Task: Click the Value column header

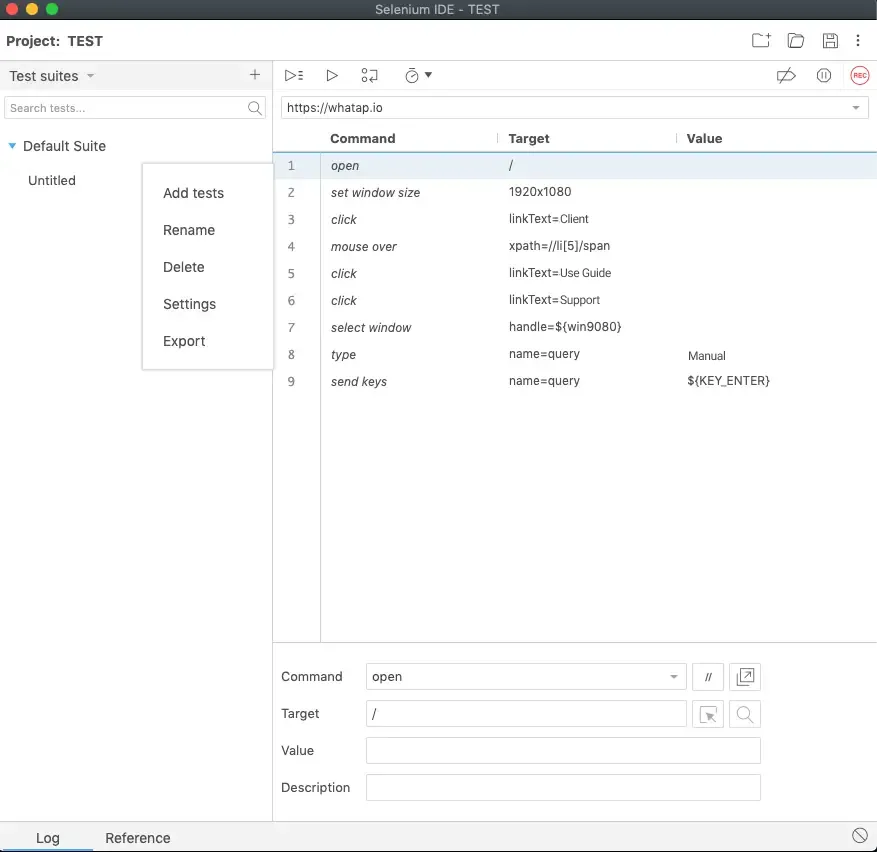Action: click(704, 138)
